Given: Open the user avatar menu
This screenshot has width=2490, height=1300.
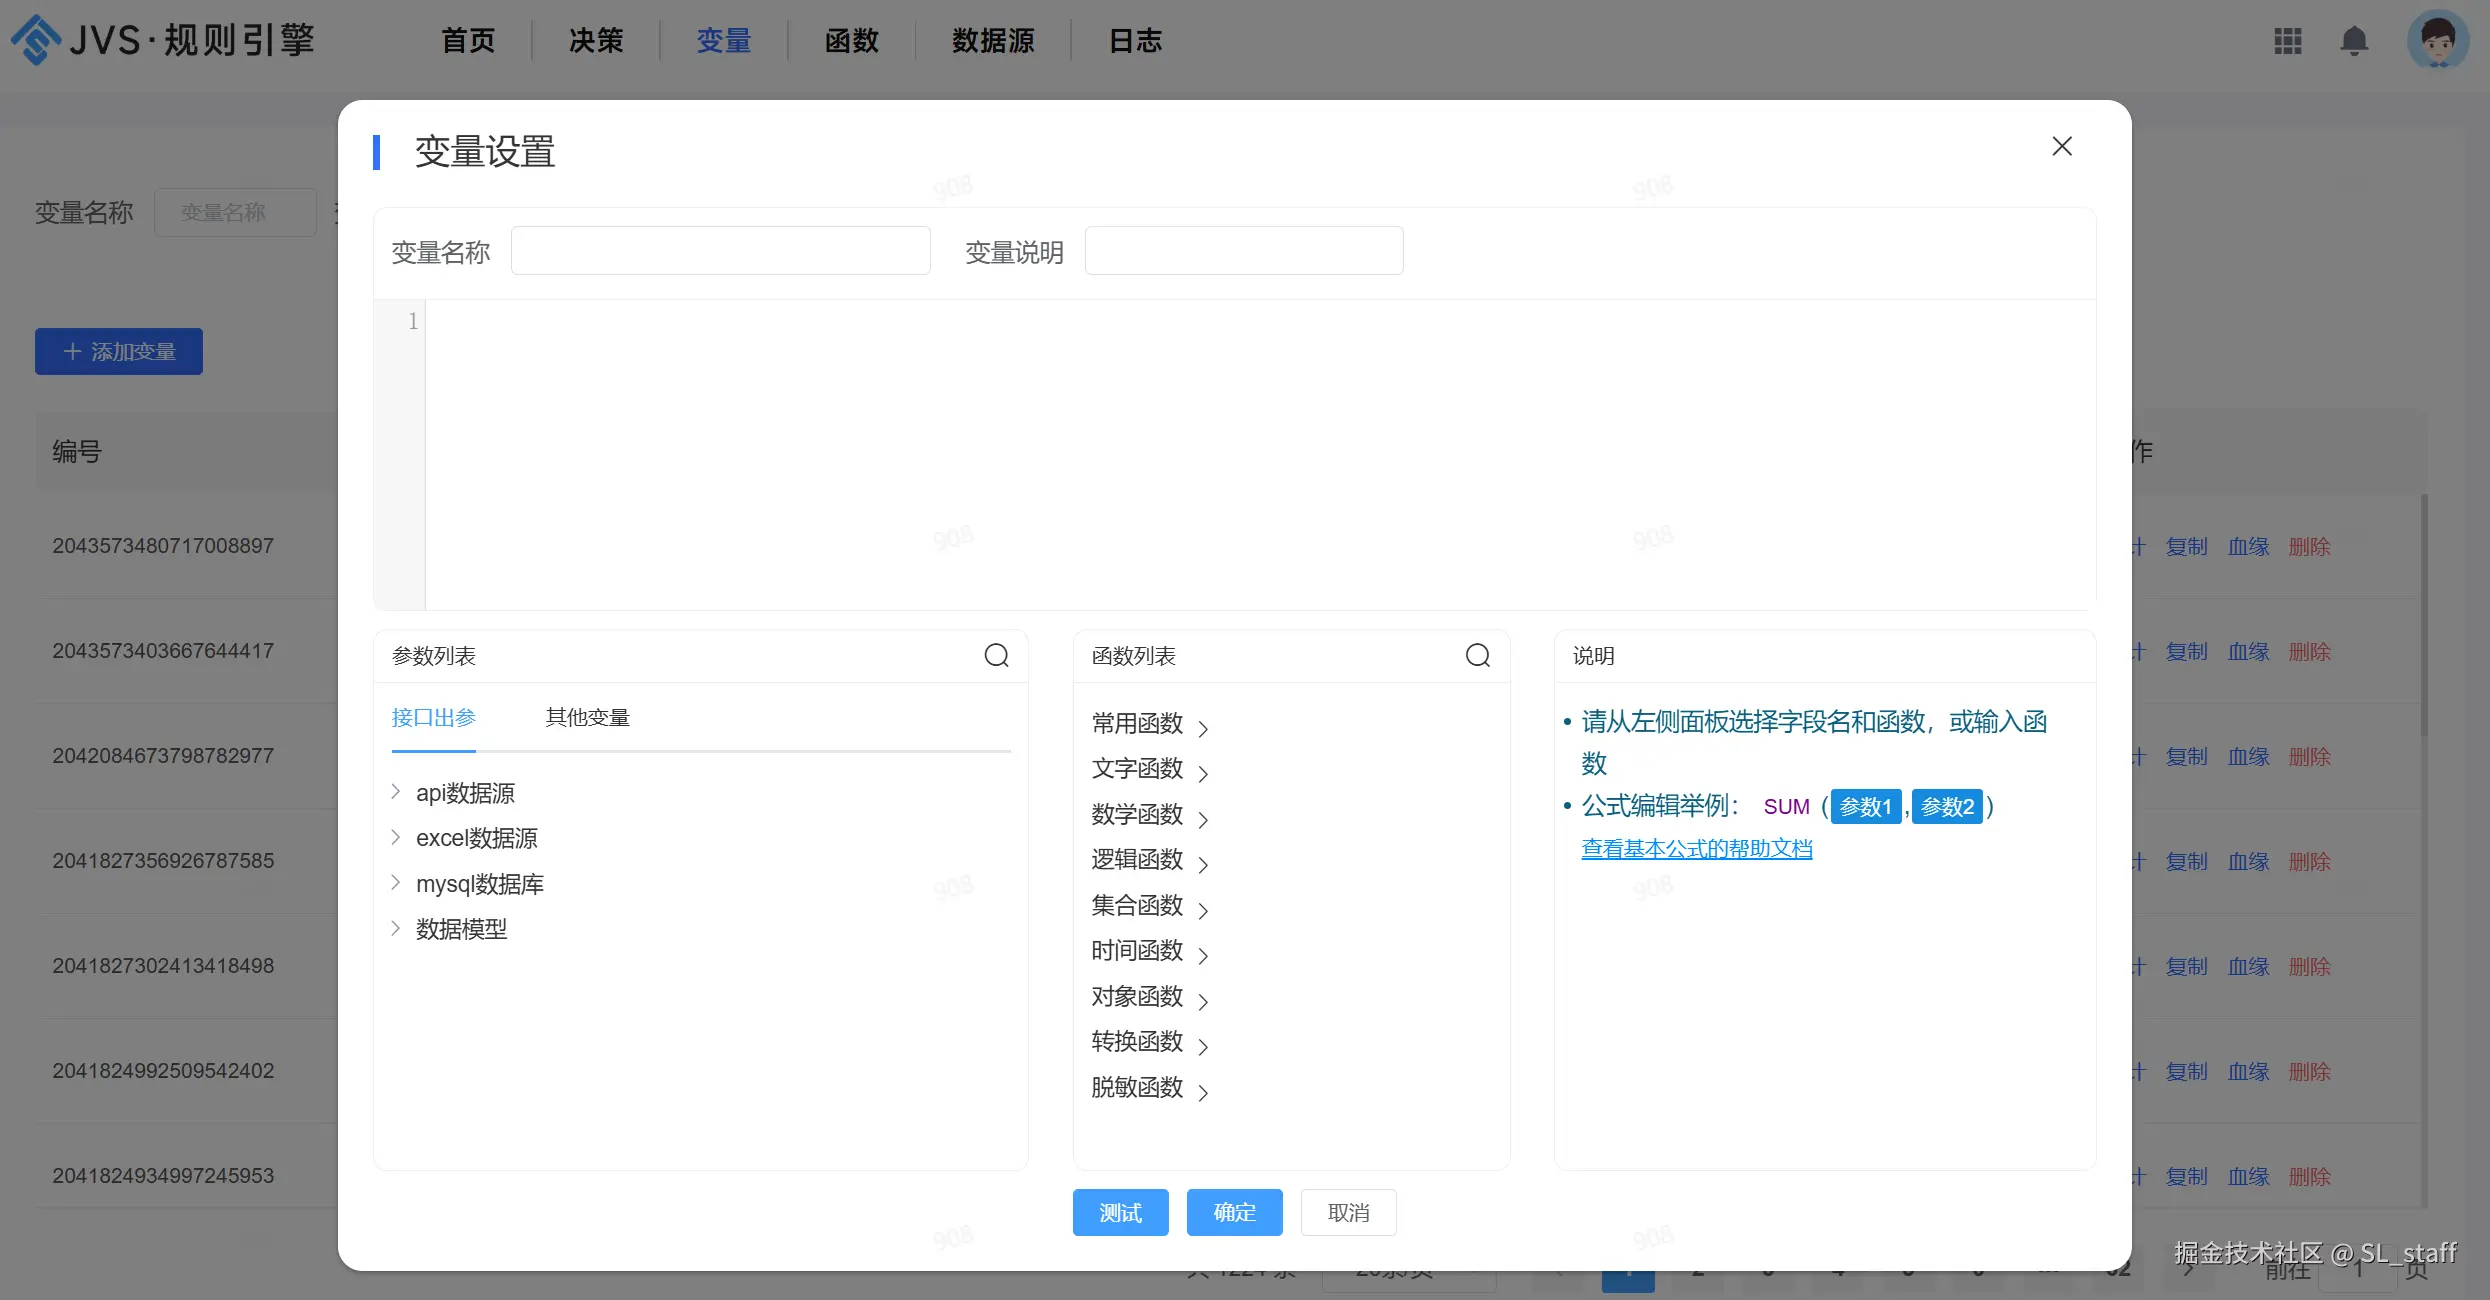Looking at the screenshot, I should click(x=2437, y=41).
